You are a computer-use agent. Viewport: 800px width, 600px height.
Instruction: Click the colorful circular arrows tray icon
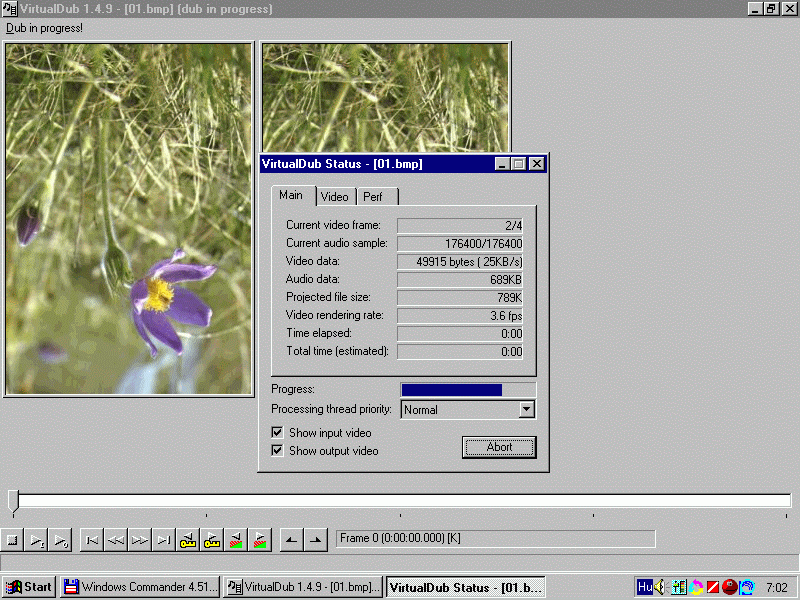(x=696, y=587)
